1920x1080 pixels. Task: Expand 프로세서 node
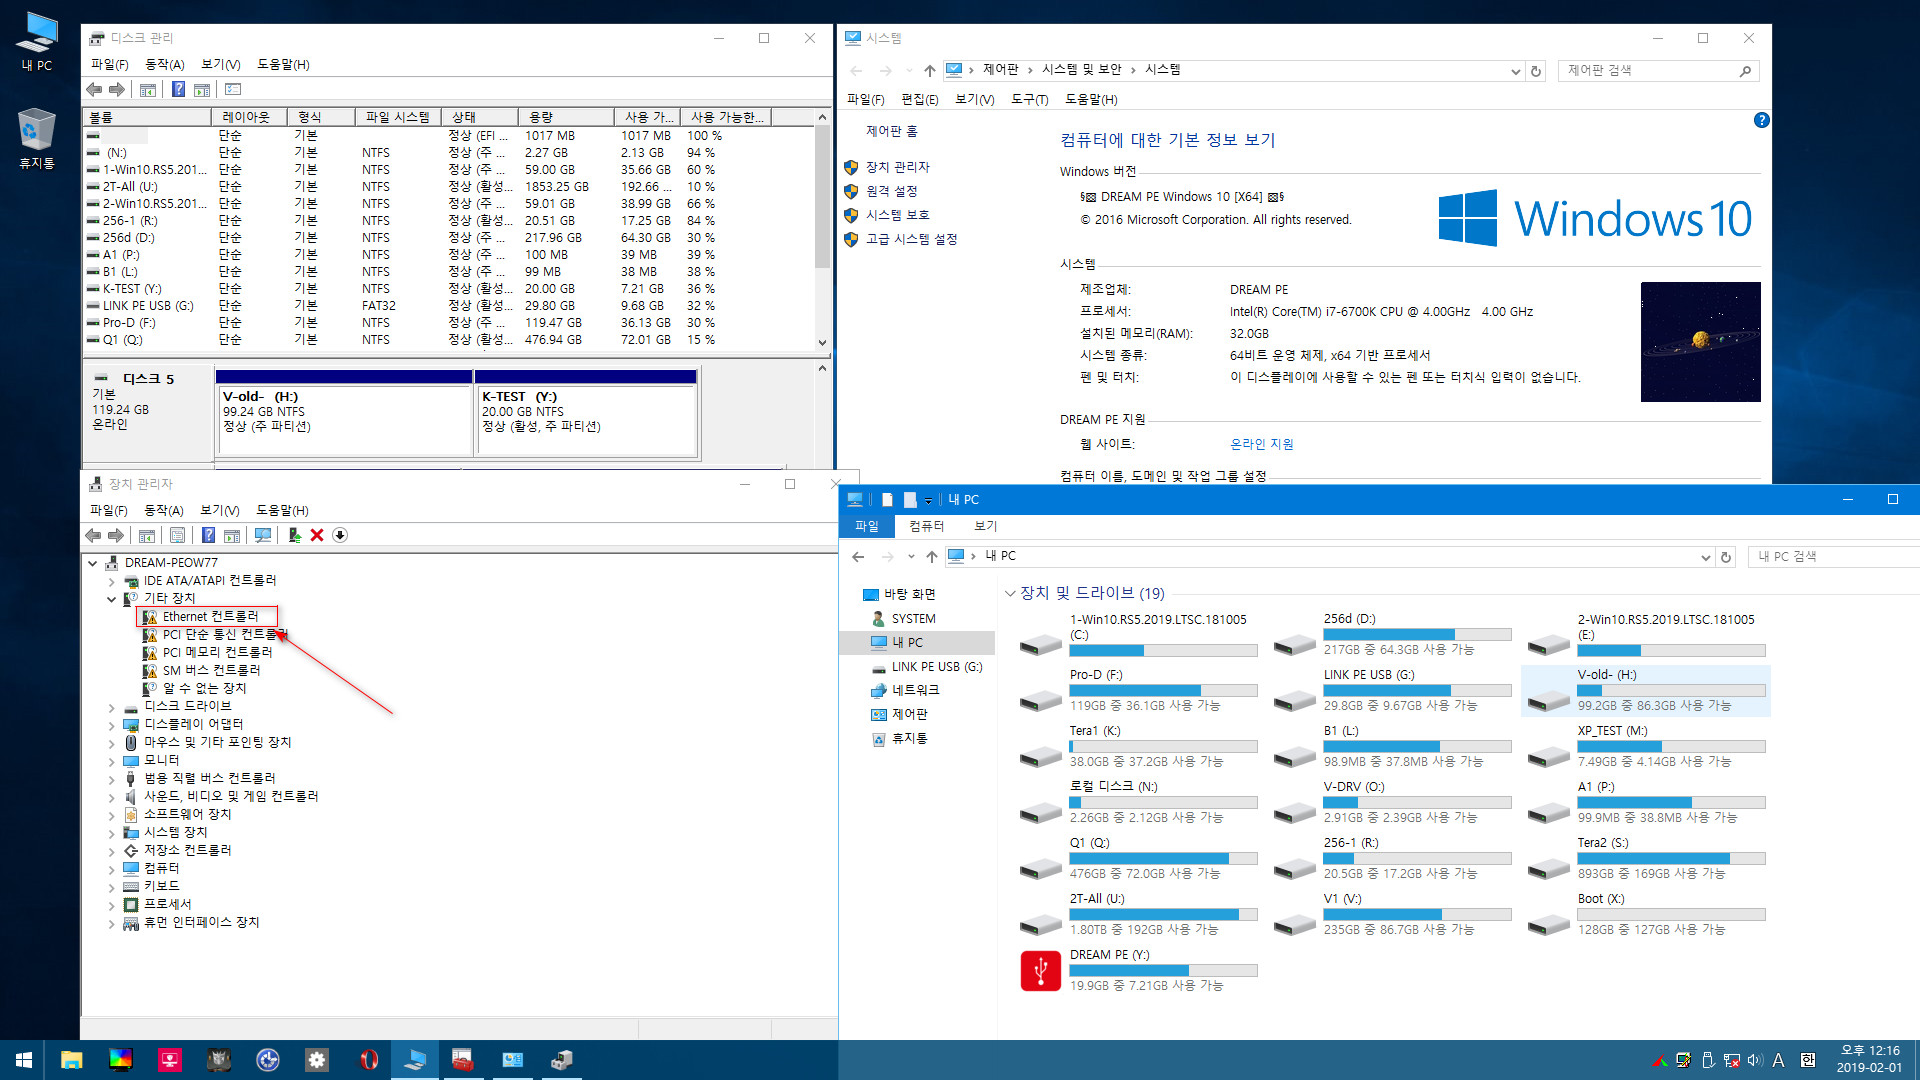pos(112,905)
